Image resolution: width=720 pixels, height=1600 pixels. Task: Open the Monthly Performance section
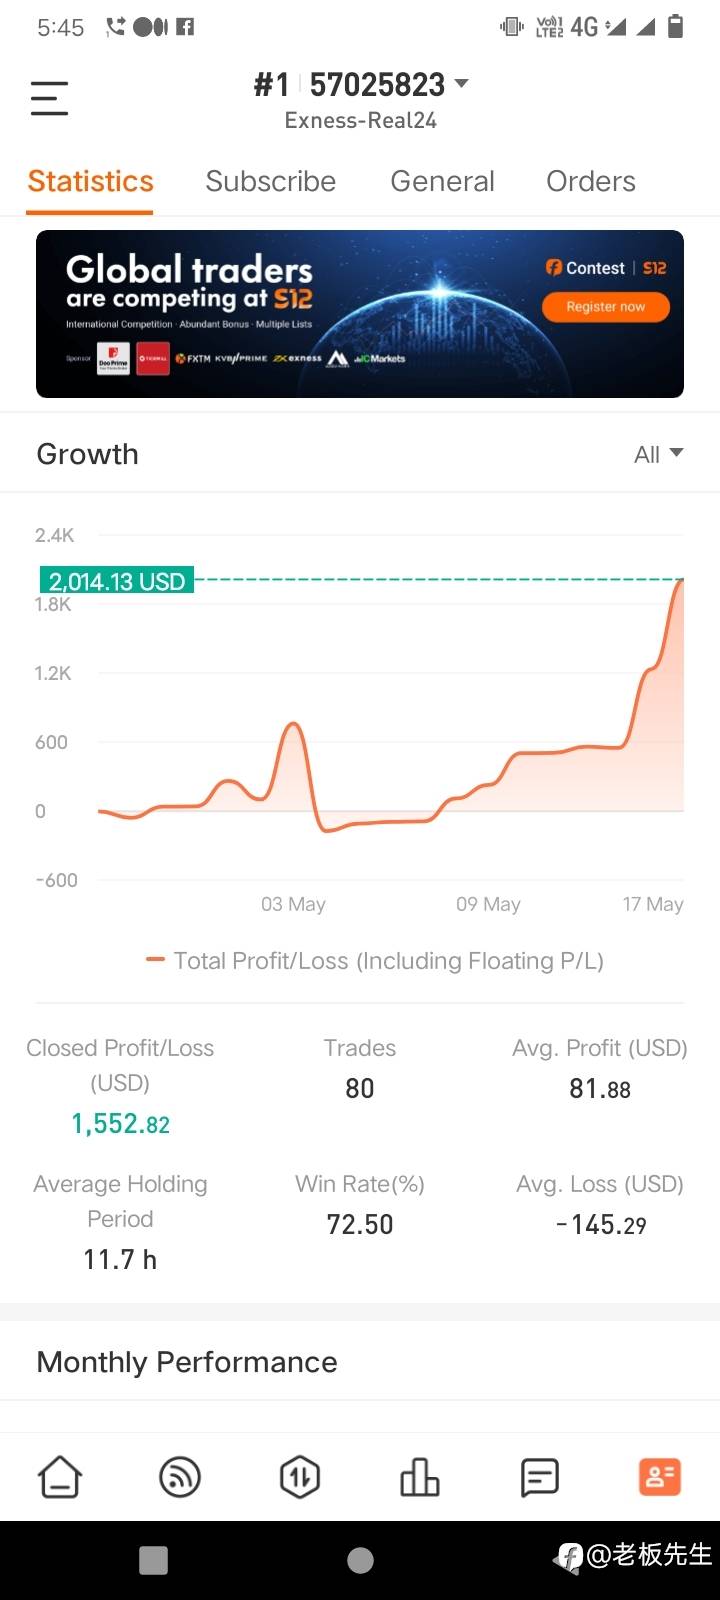click(x=187, y=1362)
